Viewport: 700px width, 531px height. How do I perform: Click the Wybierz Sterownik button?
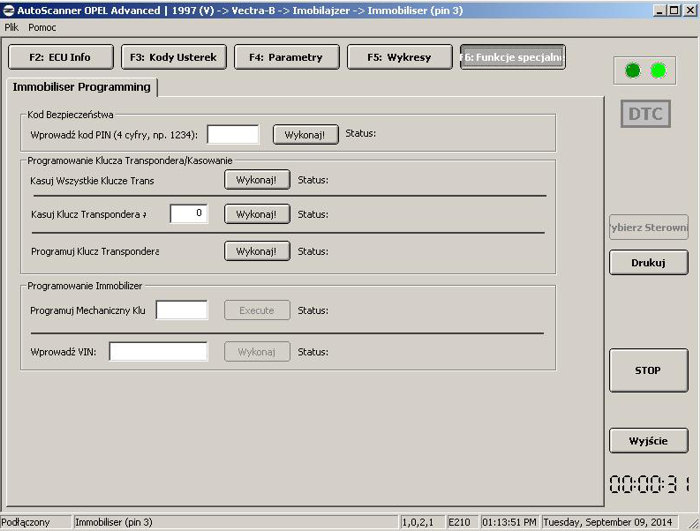point(649,227)
